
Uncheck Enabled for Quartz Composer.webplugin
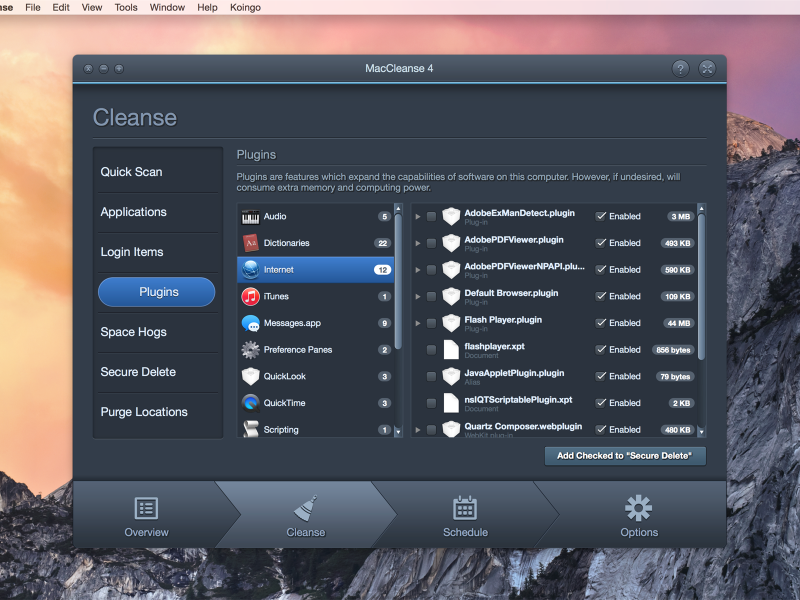click(x=601, y=430)
